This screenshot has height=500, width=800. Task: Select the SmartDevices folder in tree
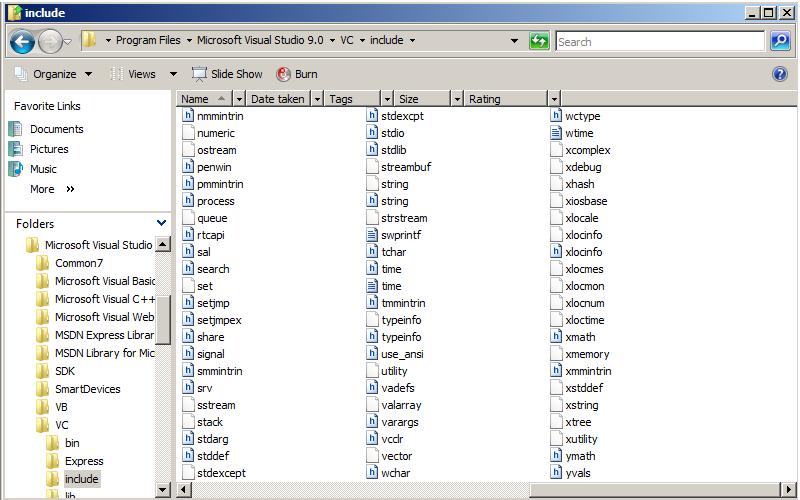point(87,389)
